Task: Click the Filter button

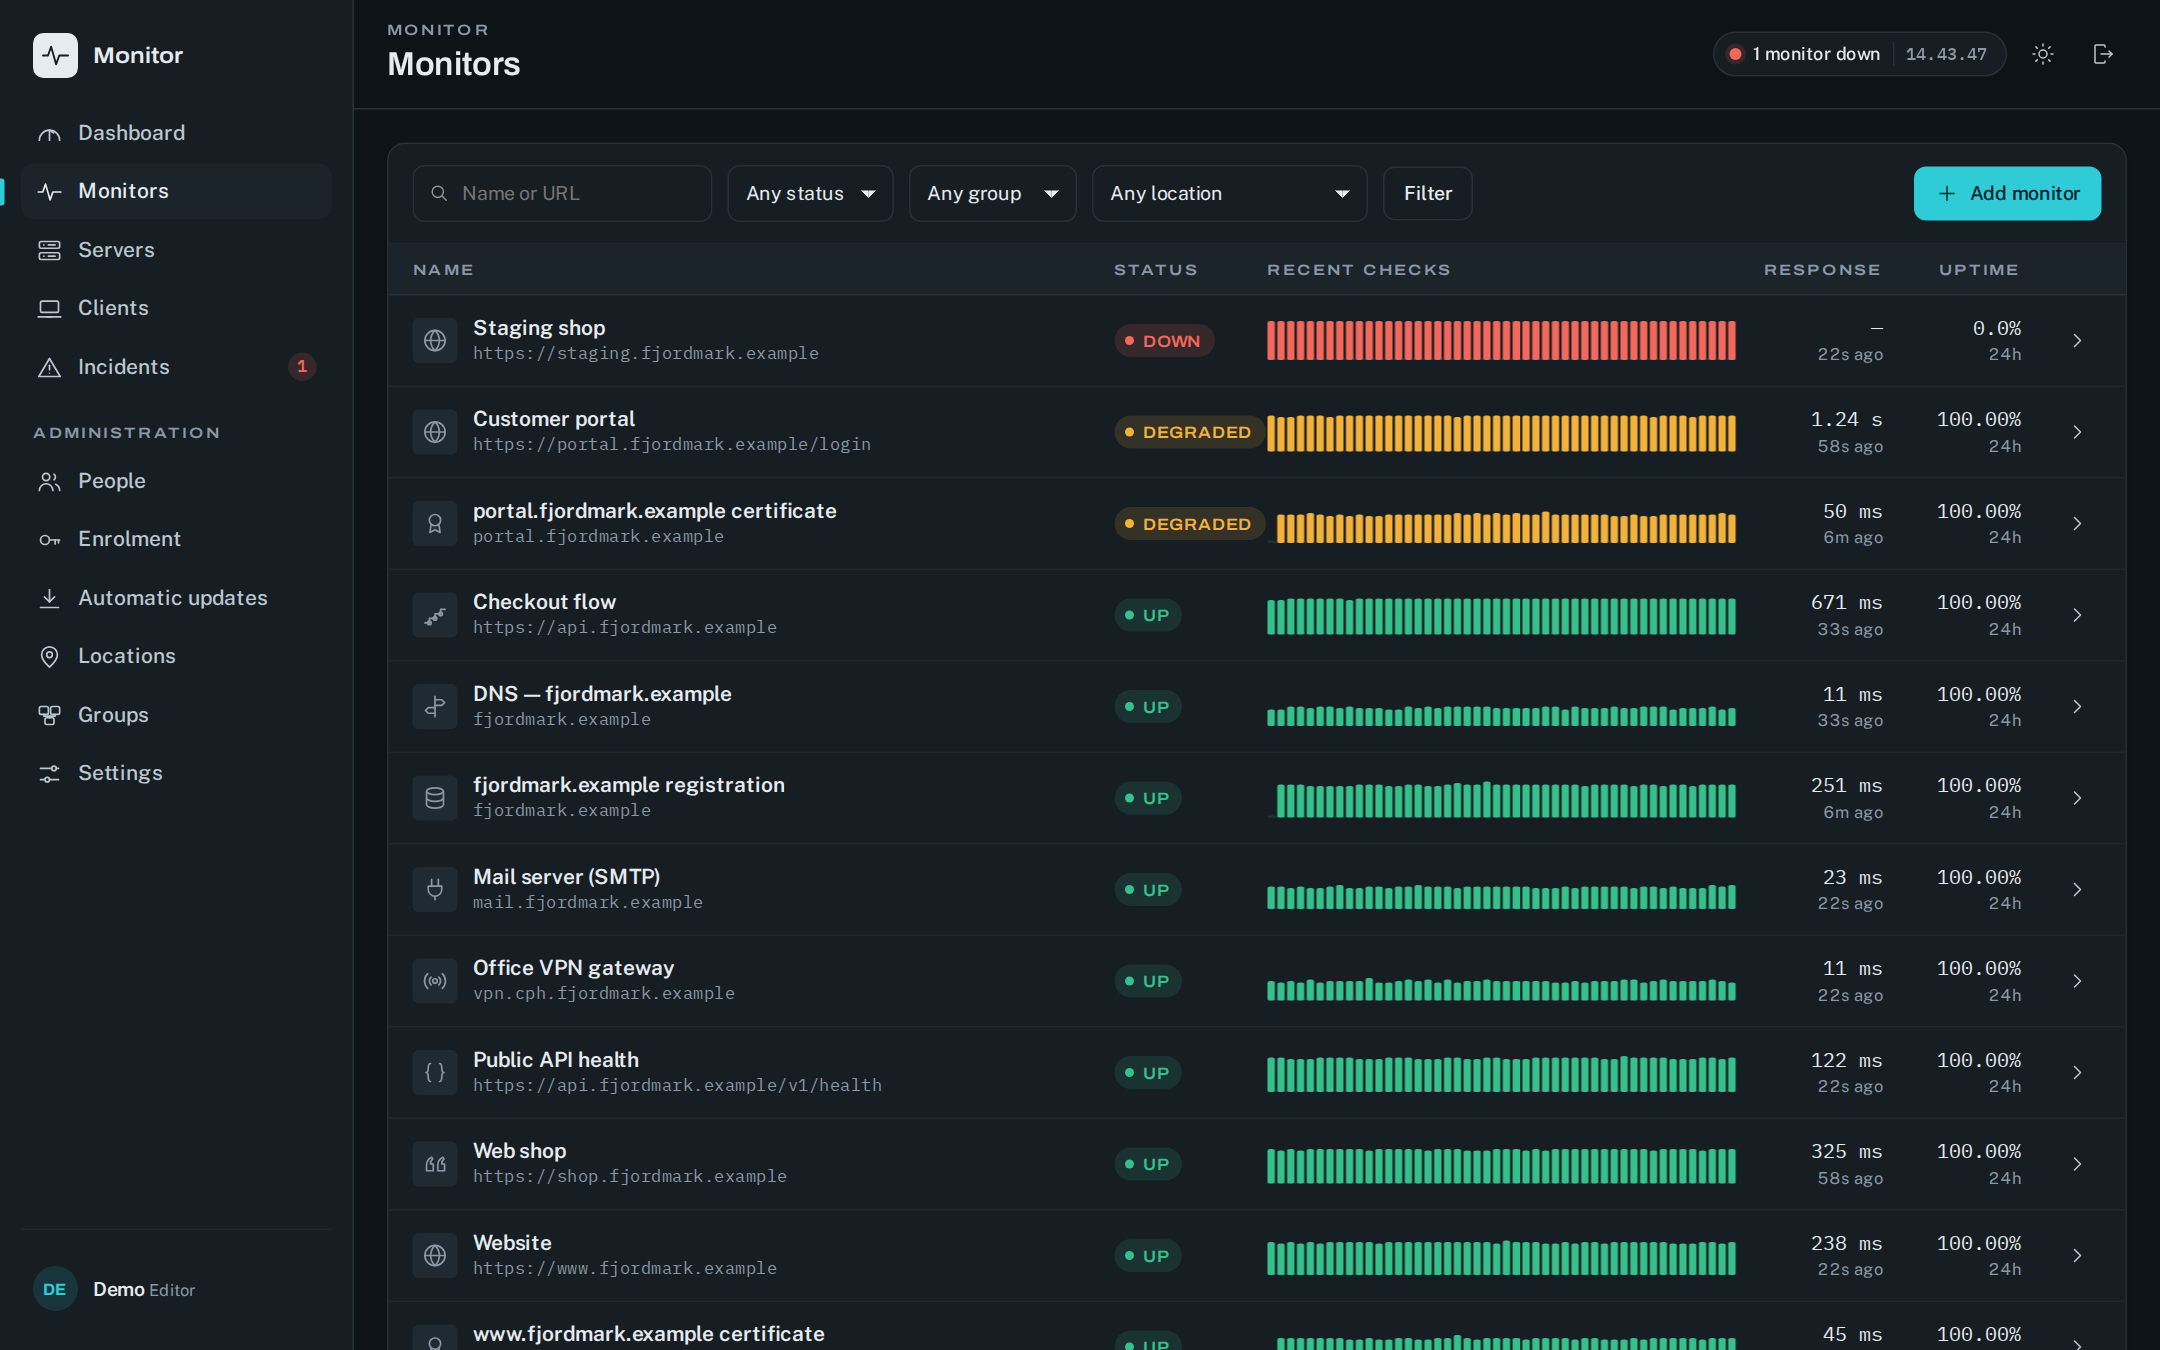Action: 1427,193
